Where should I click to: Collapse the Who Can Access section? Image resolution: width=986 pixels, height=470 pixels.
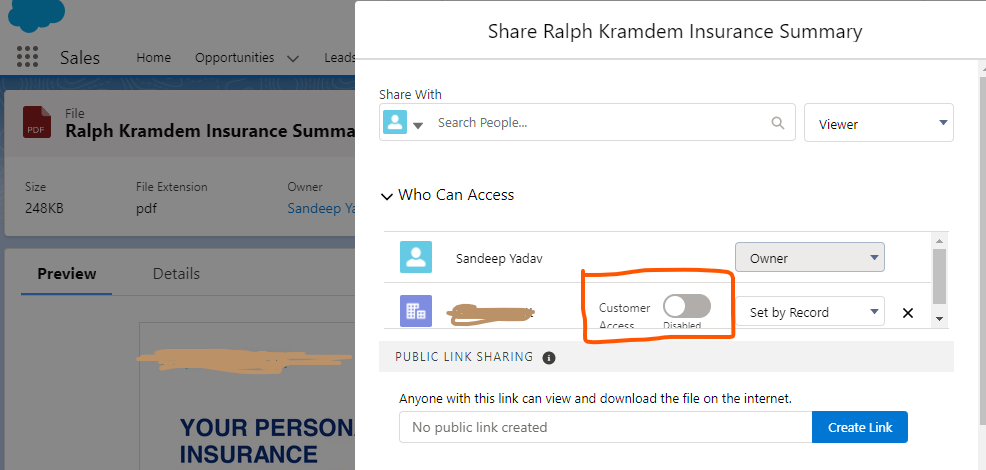pyautogui.click(x=387, y=196)
